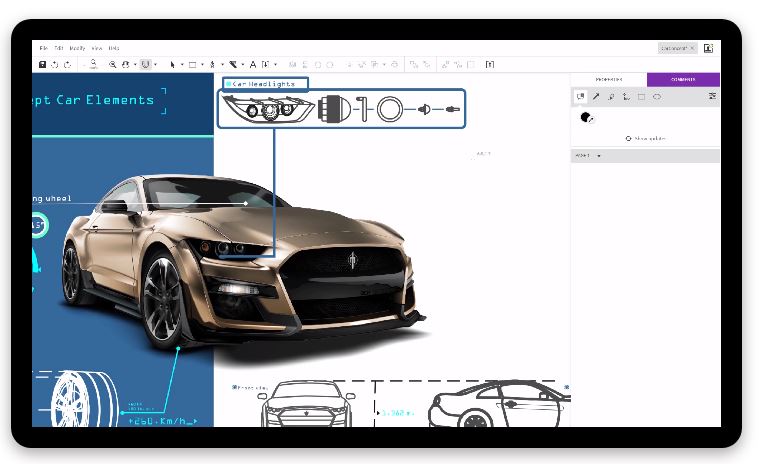The width and height of the screenshot is (759, 464).
Task: Select the Rectangle shape tool
Action: pos(192,64)
